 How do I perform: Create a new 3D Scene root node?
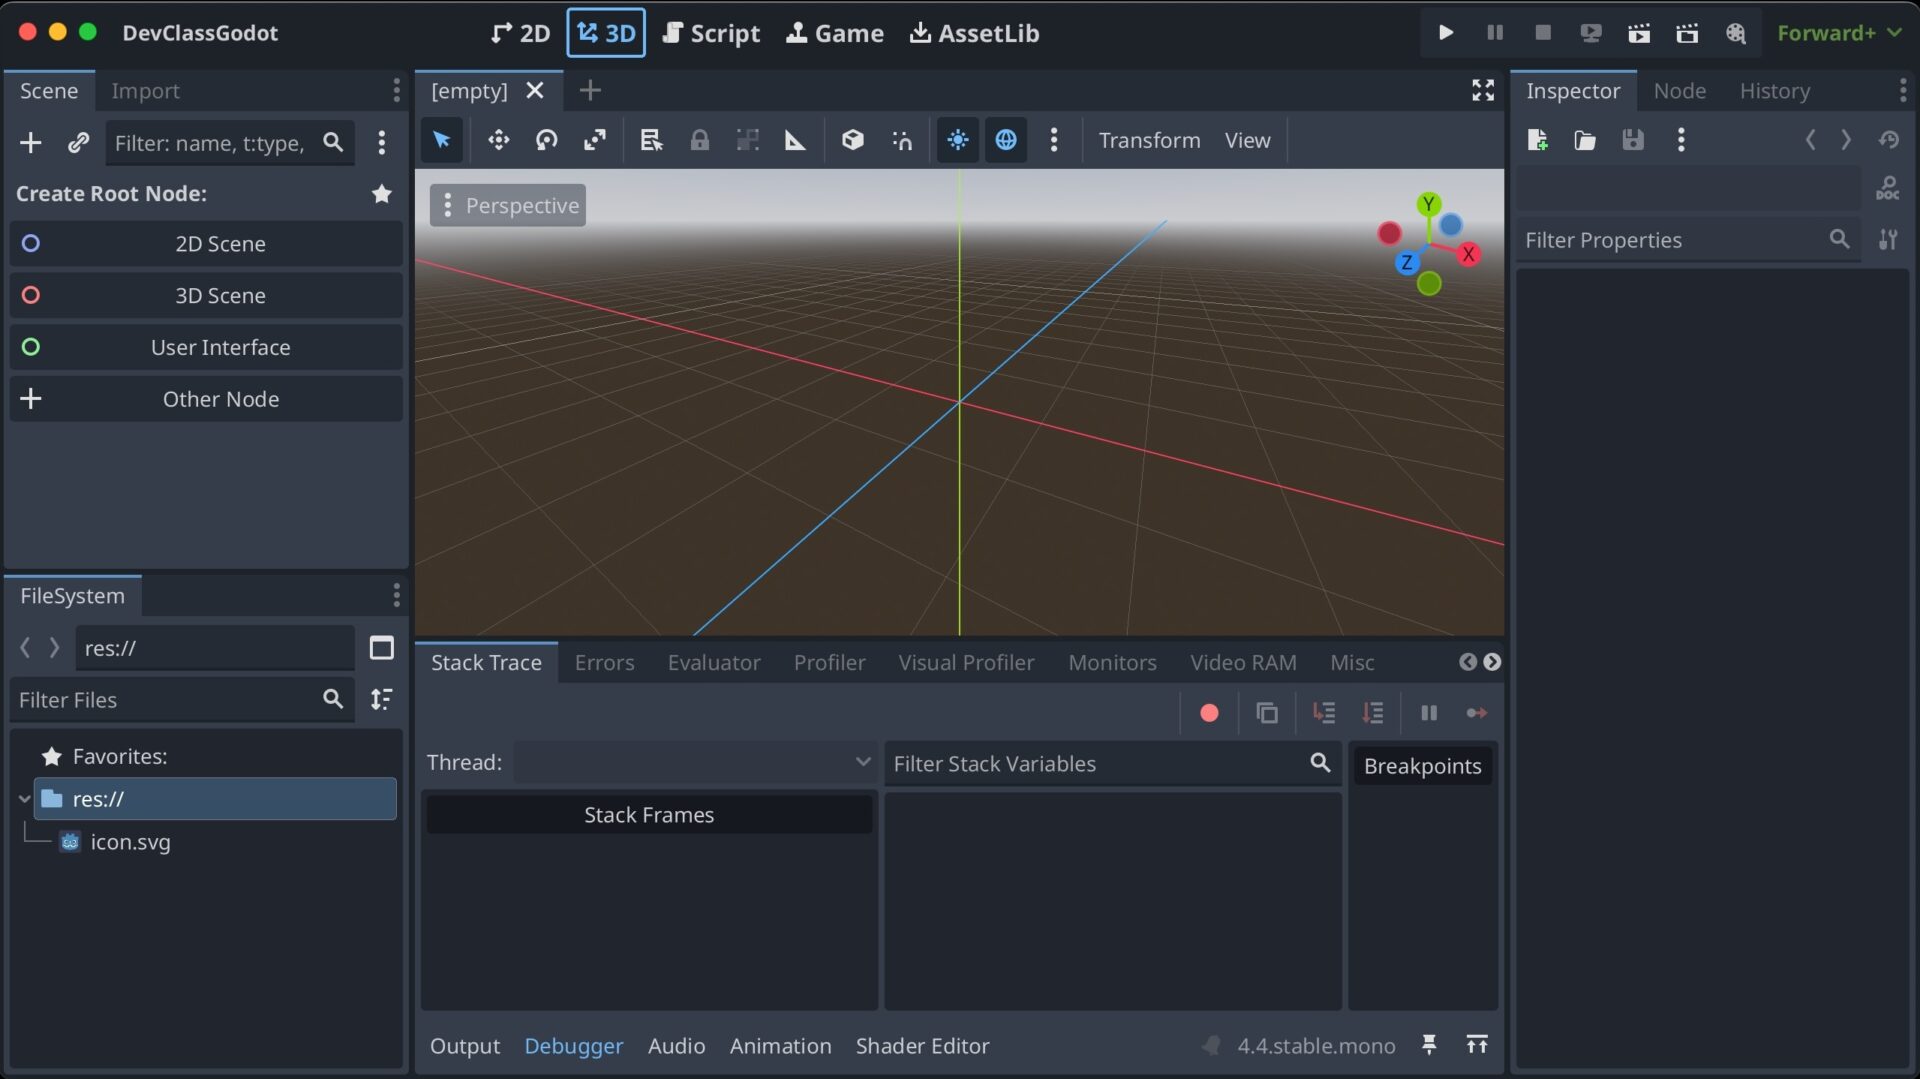(206, 295)
